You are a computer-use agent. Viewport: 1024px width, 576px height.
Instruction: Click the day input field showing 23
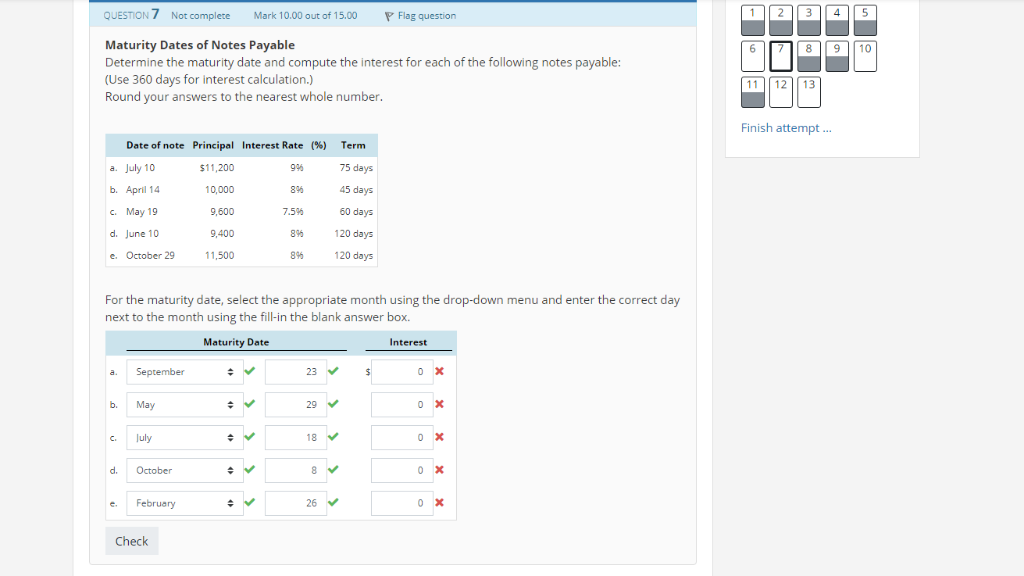(x=296, y=371)
